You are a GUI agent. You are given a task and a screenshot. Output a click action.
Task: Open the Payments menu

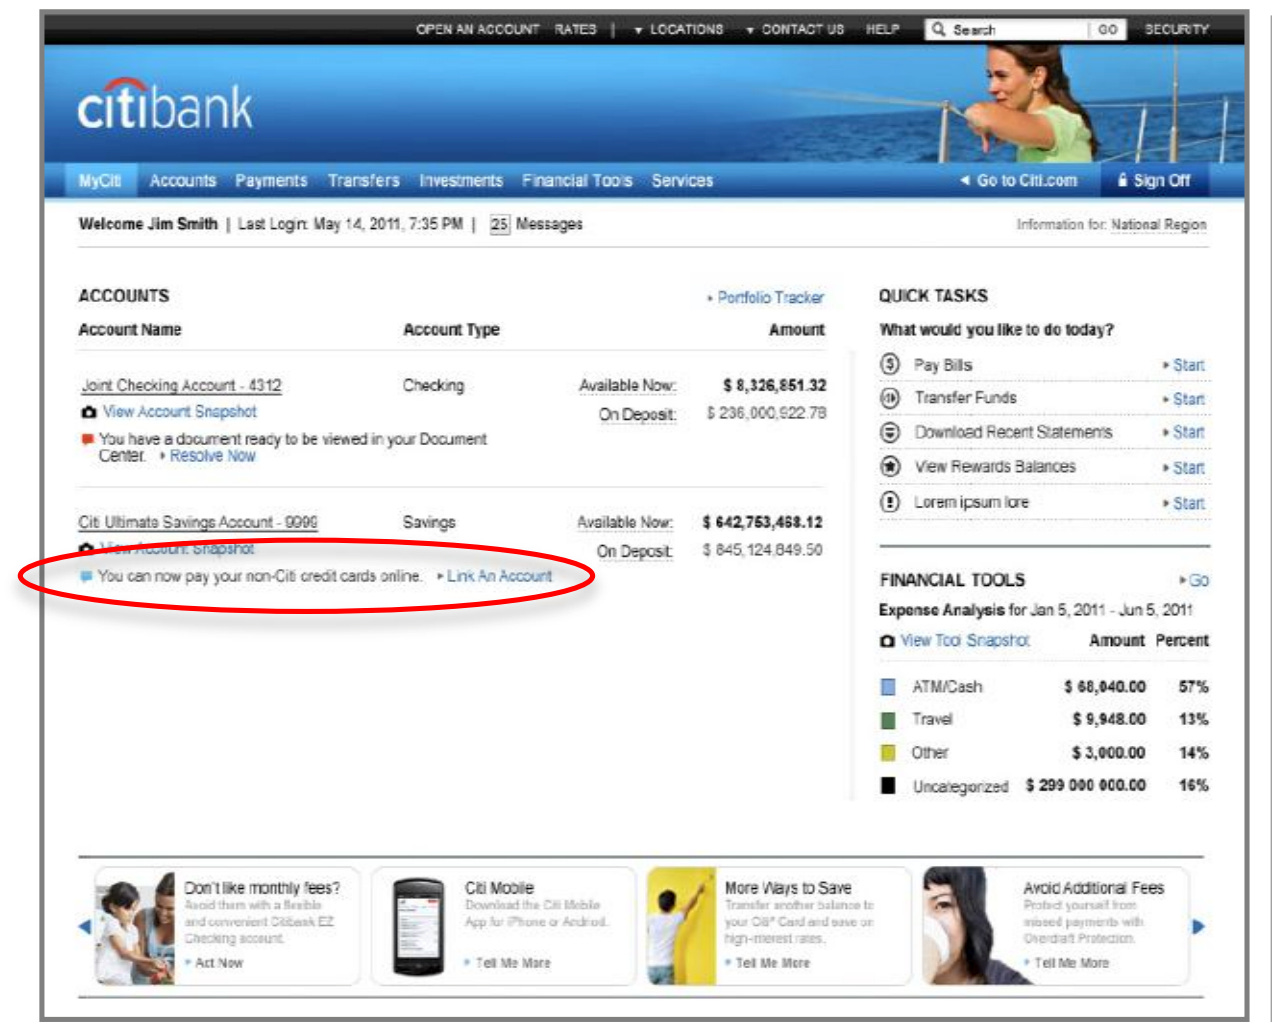(271, 180)
